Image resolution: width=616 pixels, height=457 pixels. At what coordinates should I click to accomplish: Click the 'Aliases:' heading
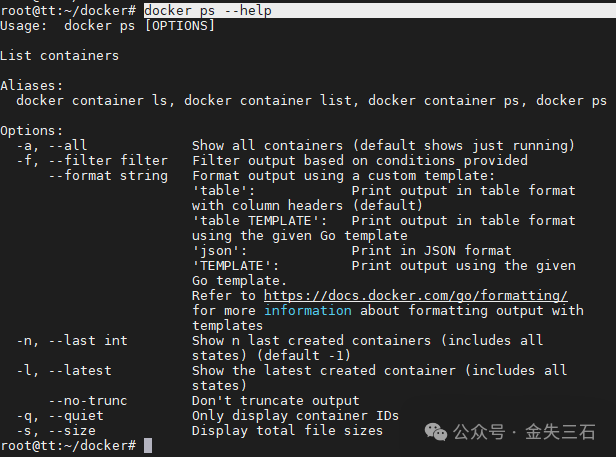point(31,86)
